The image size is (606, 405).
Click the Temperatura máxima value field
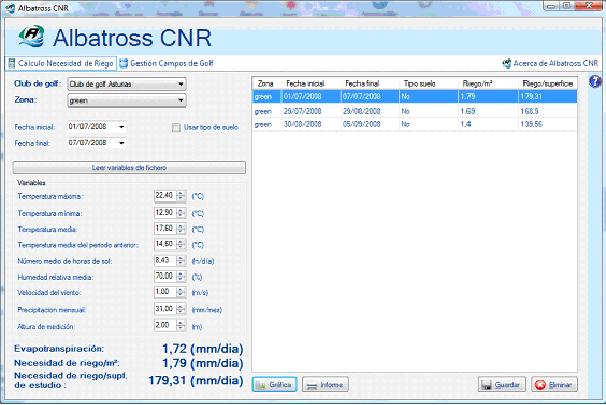coord(165,196)
